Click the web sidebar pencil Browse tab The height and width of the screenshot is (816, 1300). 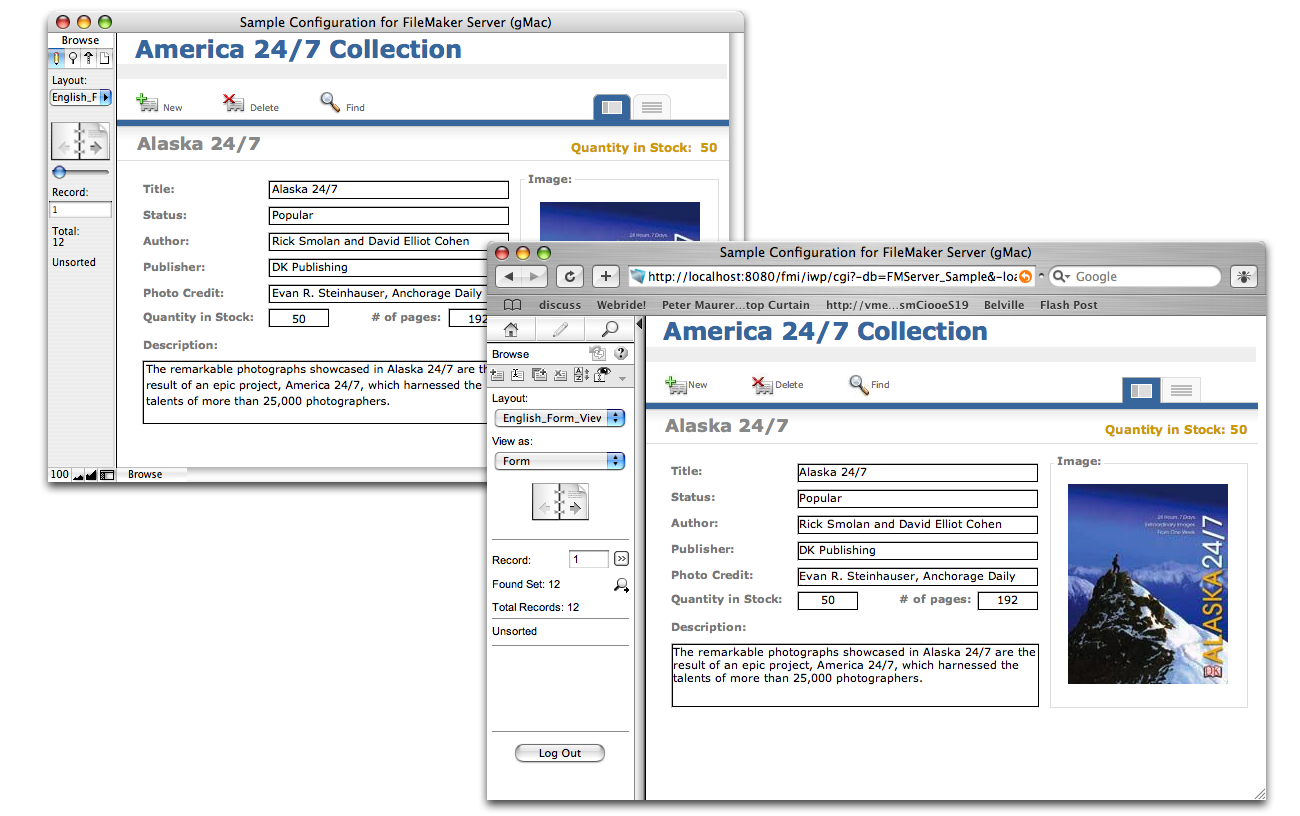coord(560,329)
